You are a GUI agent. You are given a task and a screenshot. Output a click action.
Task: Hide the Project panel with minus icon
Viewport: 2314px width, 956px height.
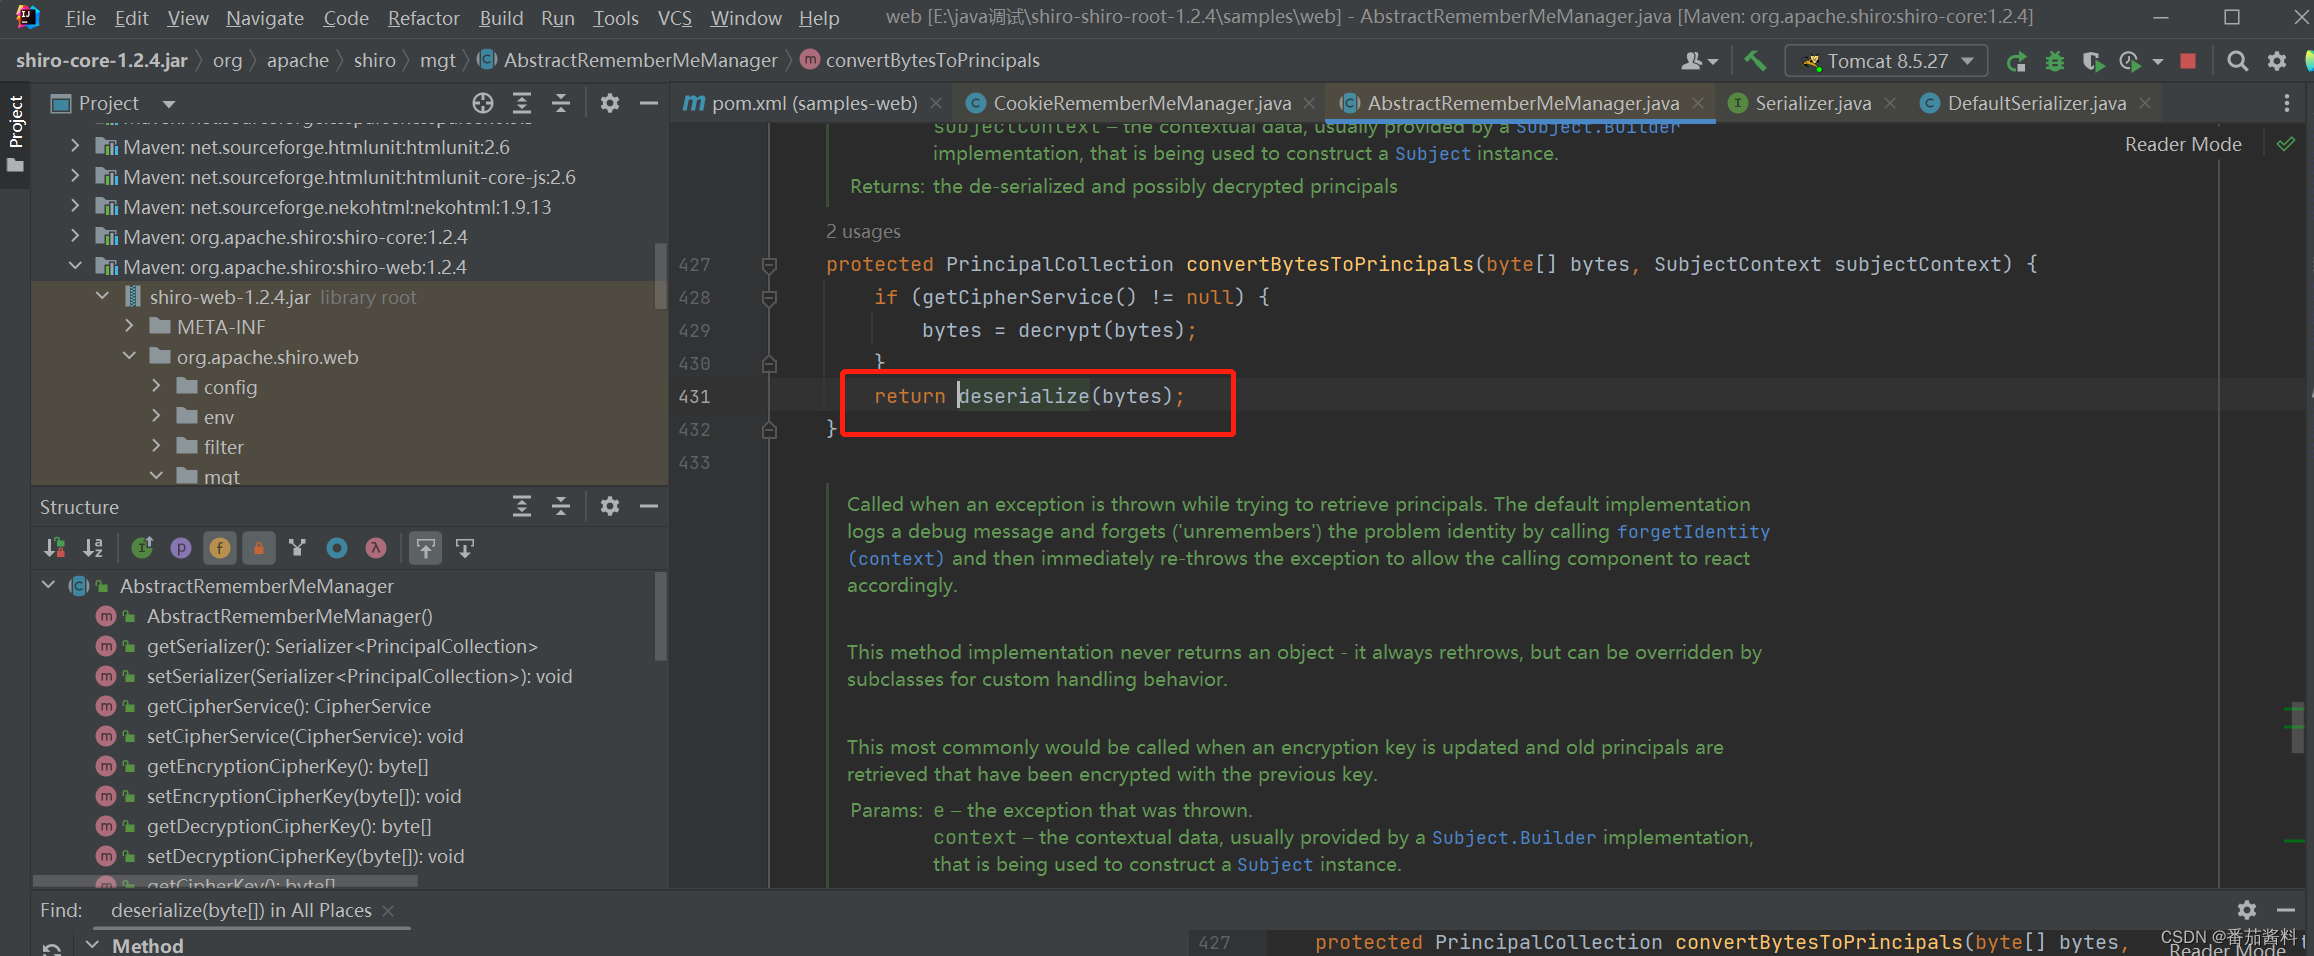point(648,103)
